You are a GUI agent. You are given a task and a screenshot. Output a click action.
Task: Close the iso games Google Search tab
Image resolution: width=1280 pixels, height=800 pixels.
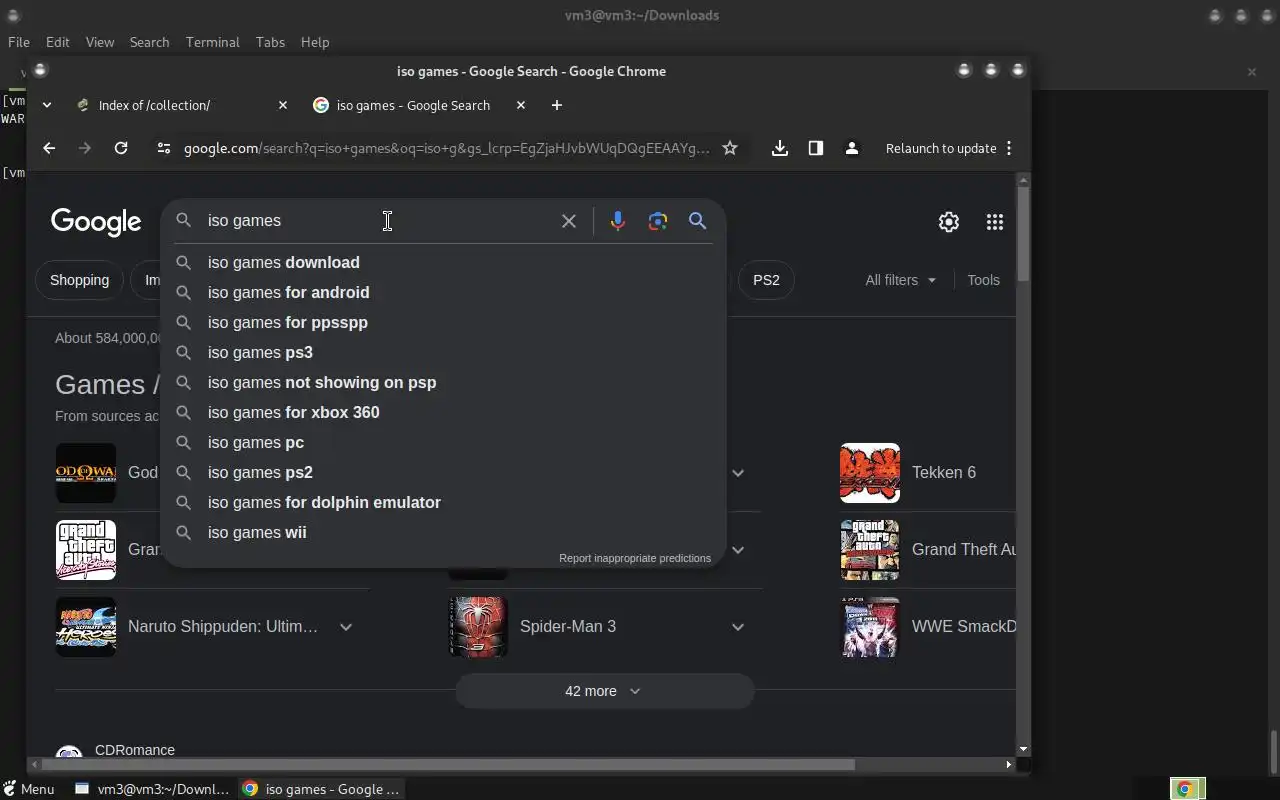(521, 105)
